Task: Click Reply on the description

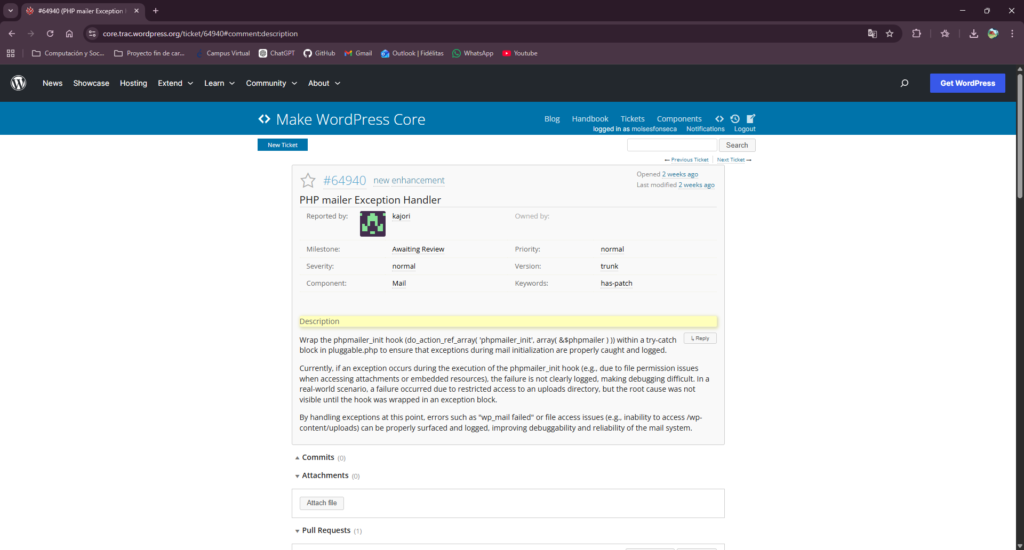Action: [x=700, y=338]
